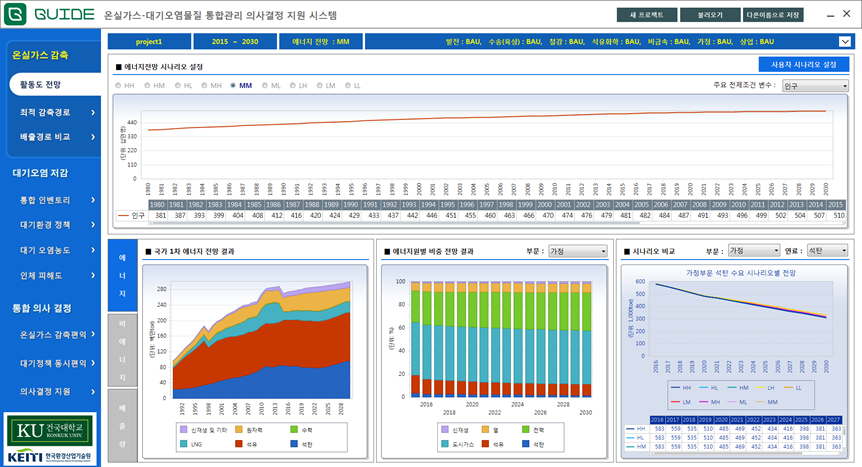Click the 인구 series legend line marker
862x467 pixels.
pyautogui.click(x=124, y=215)
